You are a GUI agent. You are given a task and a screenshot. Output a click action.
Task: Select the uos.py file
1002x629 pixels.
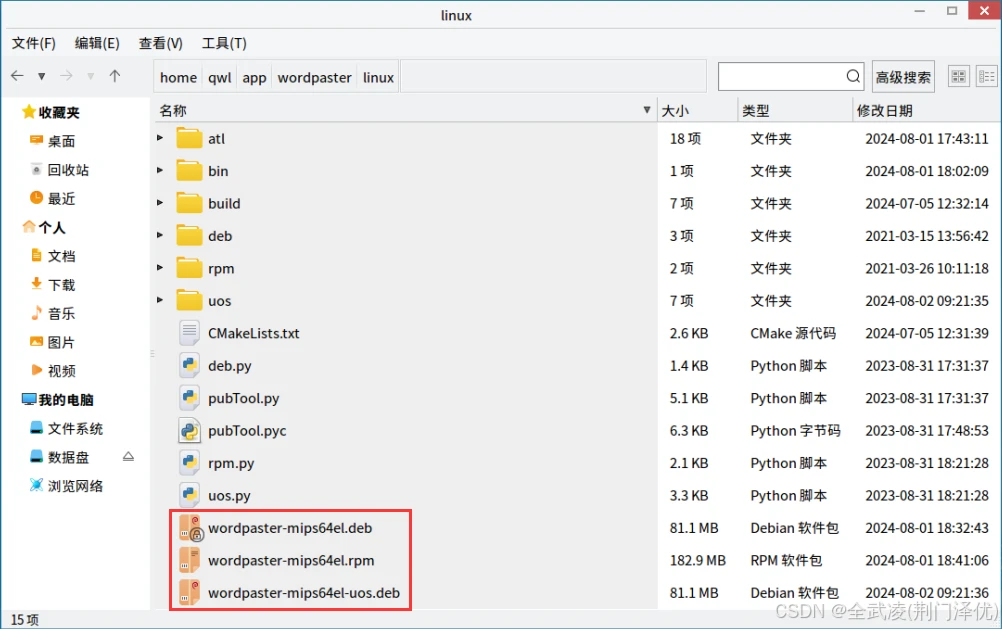[x=229, y=495]
